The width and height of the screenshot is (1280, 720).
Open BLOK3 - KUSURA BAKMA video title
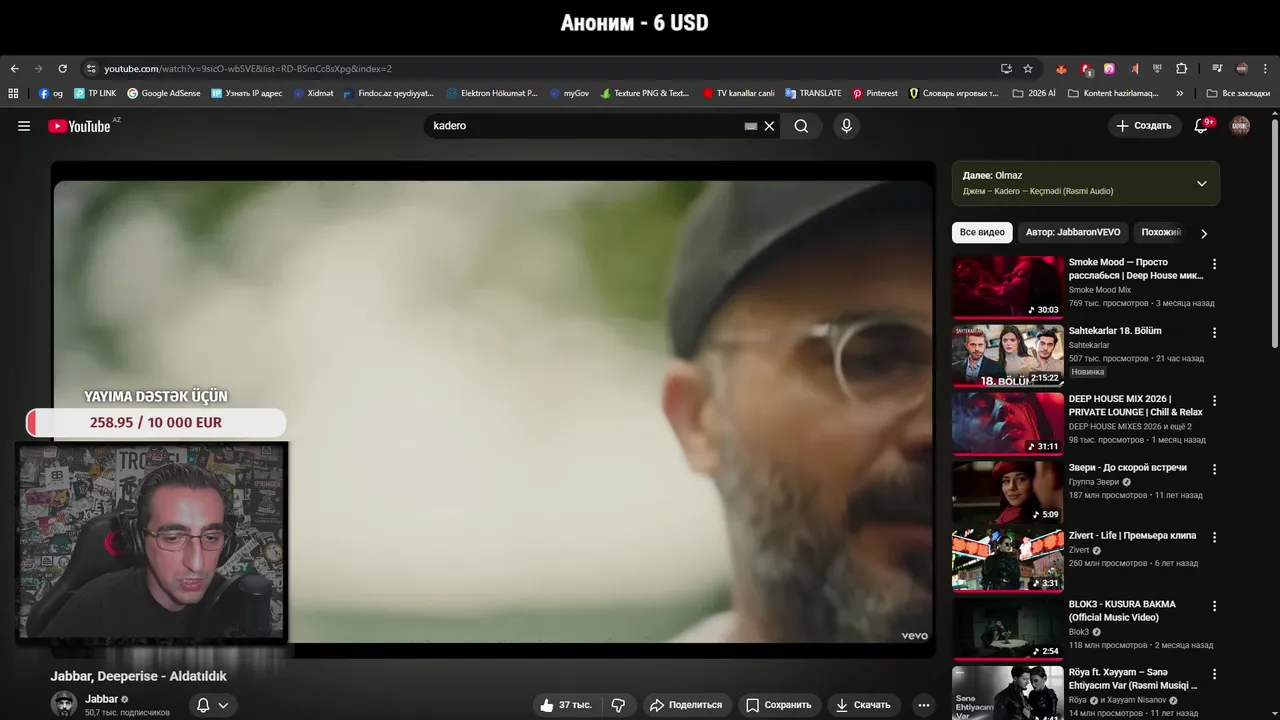click(1122, 610)
